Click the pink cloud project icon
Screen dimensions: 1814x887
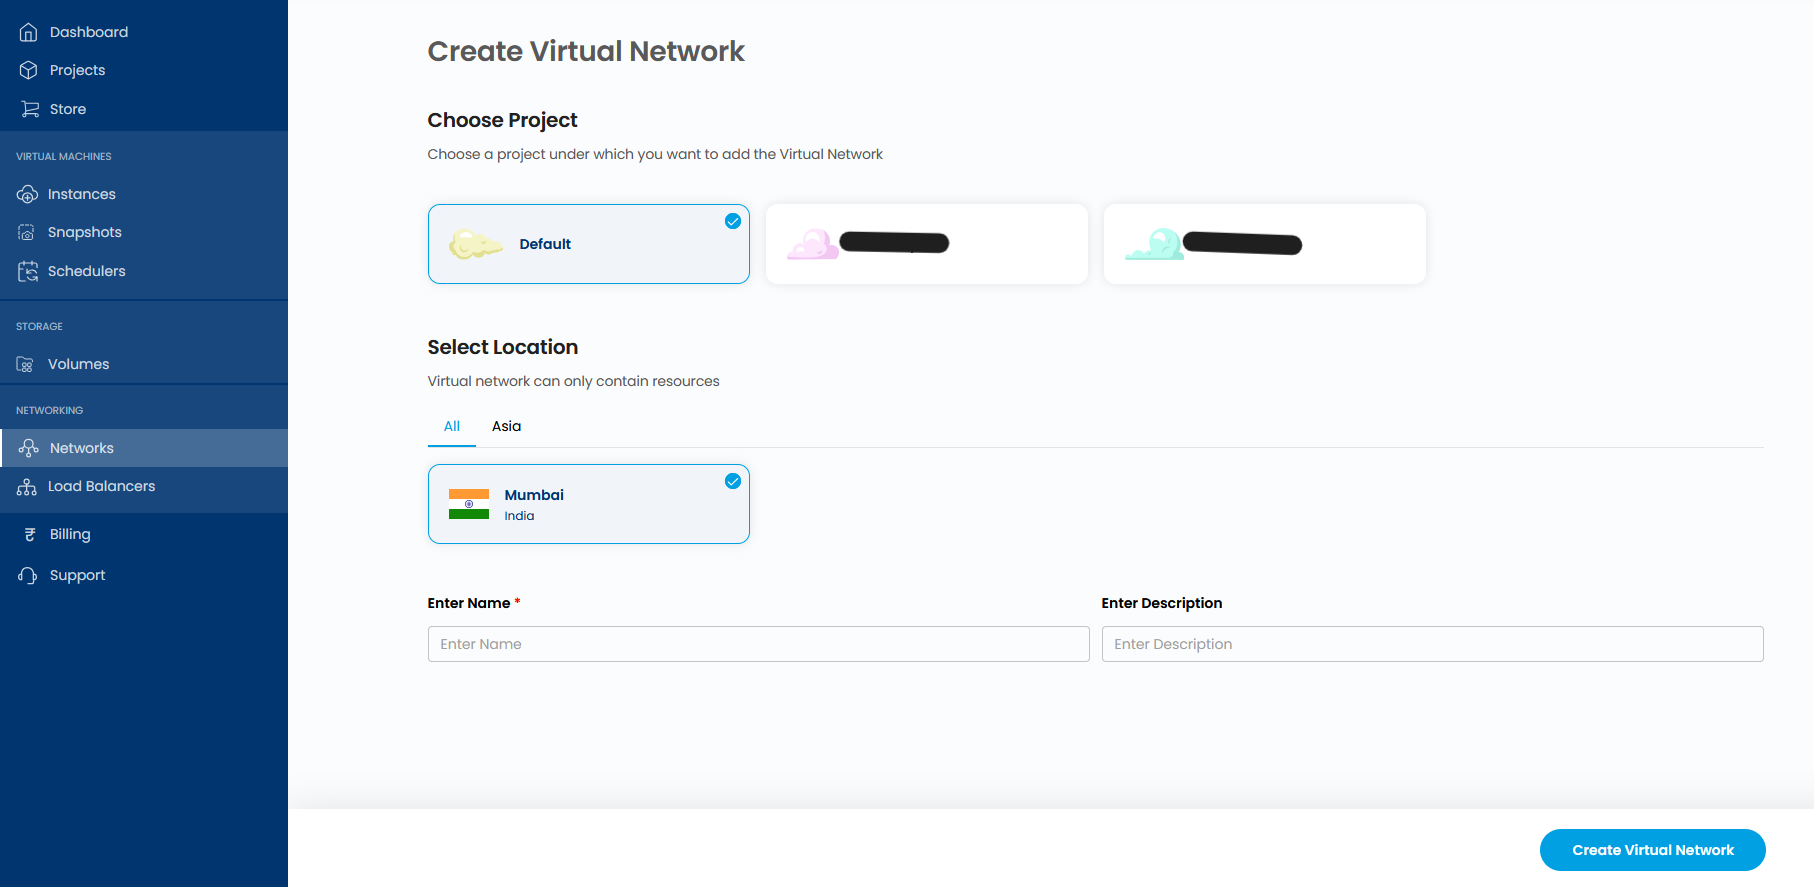point(813,244)
